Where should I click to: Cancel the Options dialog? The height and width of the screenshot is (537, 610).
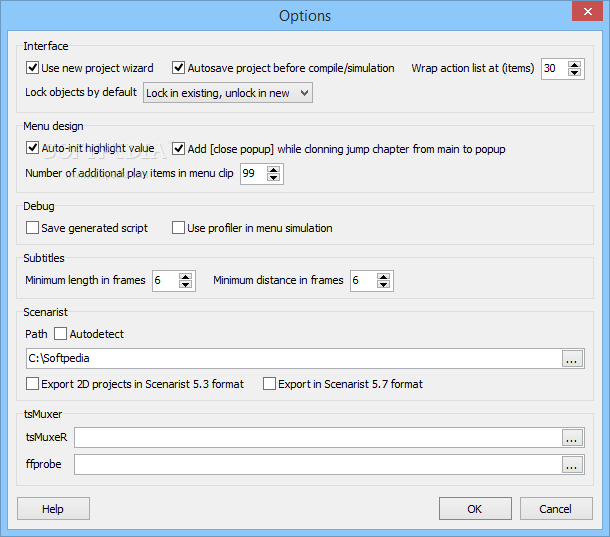coord(556,509)
